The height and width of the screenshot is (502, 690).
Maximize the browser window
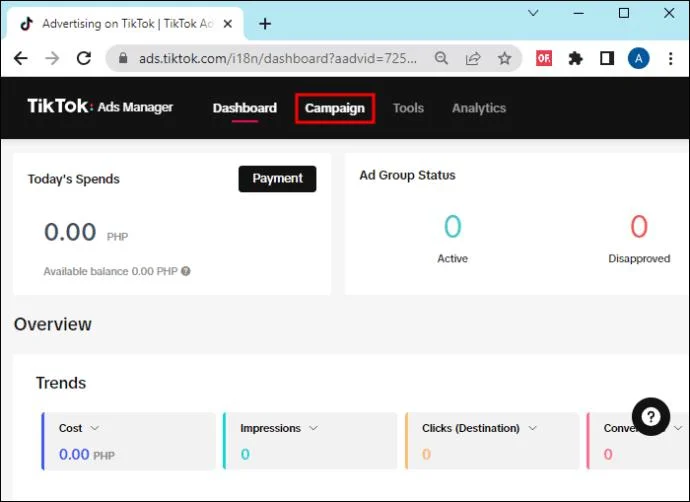[x=624, y=13]
